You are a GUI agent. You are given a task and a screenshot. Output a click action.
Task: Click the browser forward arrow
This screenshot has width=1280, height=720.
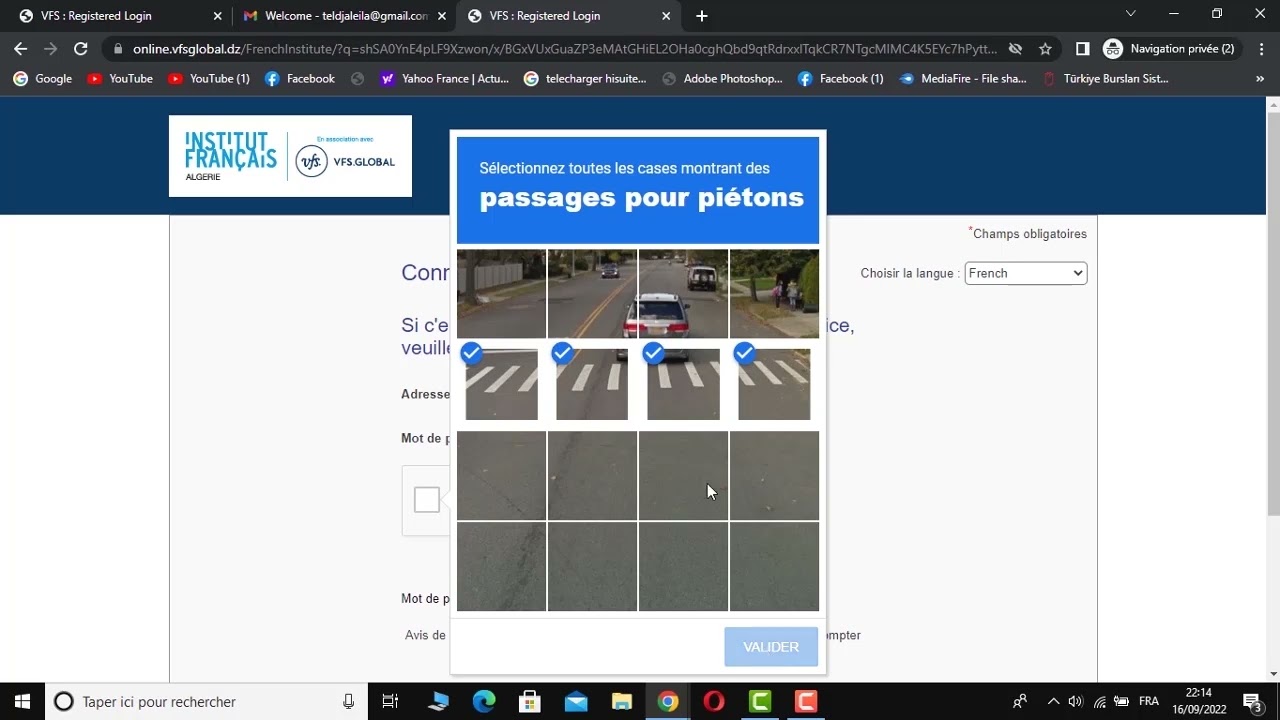51,48
